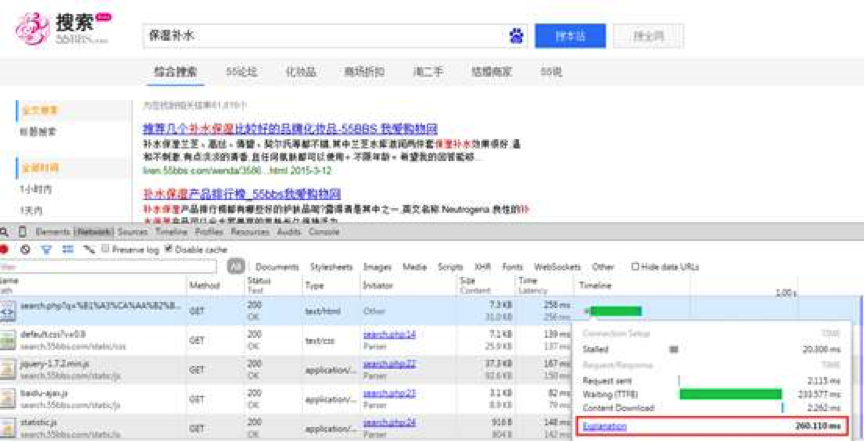Select the 化妆品 page tab
The image size is (865, 442).
pos(301,72)
